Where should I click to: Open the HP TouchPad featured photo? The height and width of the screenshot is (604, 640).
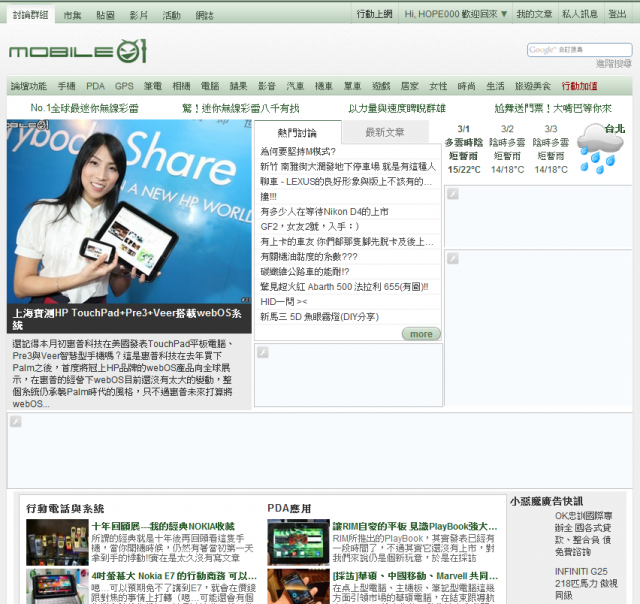click(x=129, y=211)
